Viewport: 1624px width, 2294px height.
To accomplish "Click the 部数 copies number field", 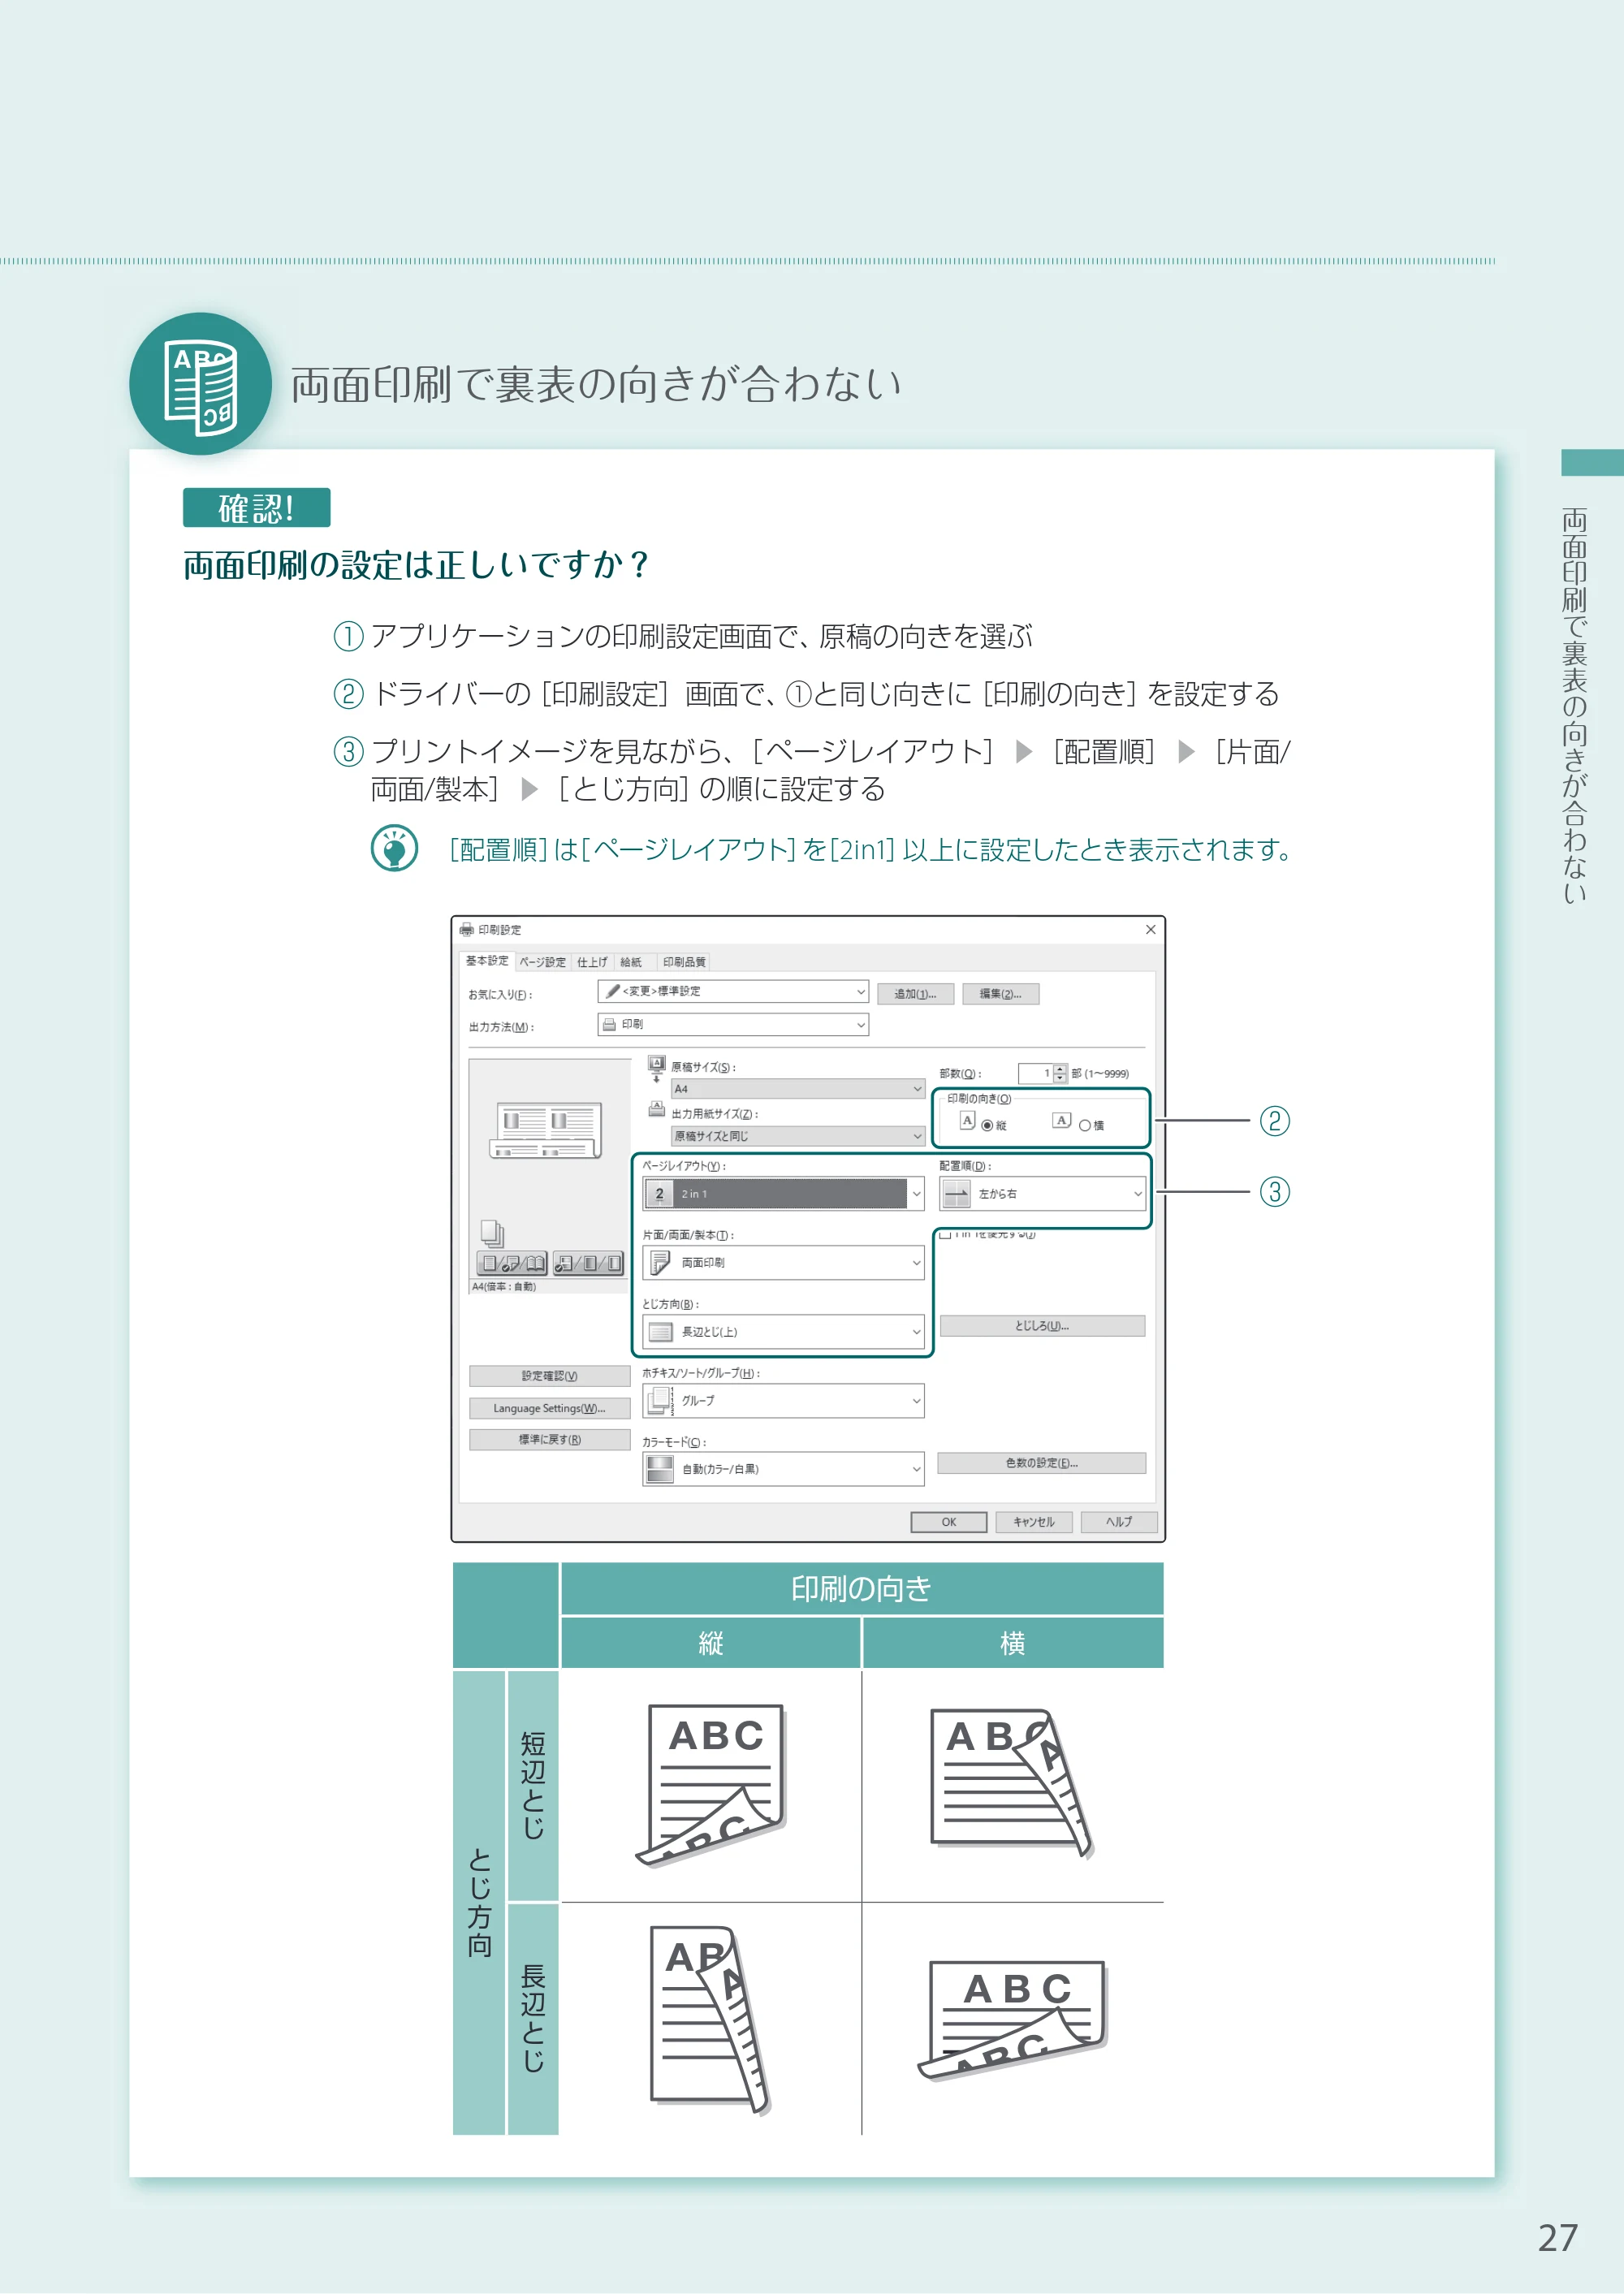I will [x=1035, y=1074].
